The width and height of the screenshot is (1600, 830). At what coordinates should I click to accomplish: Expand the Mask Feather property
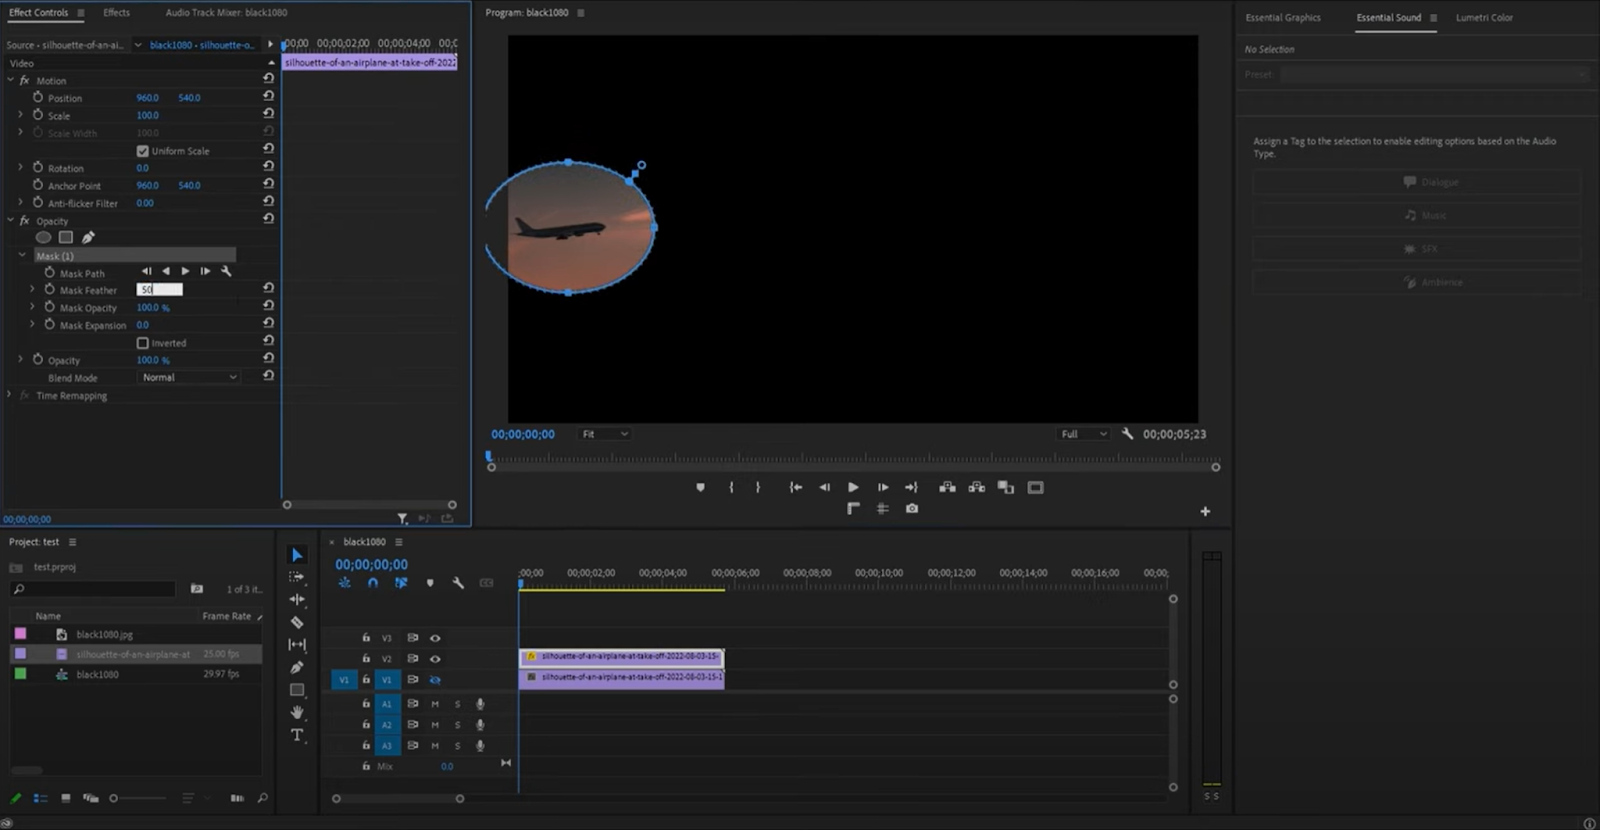tap(32, 290)
